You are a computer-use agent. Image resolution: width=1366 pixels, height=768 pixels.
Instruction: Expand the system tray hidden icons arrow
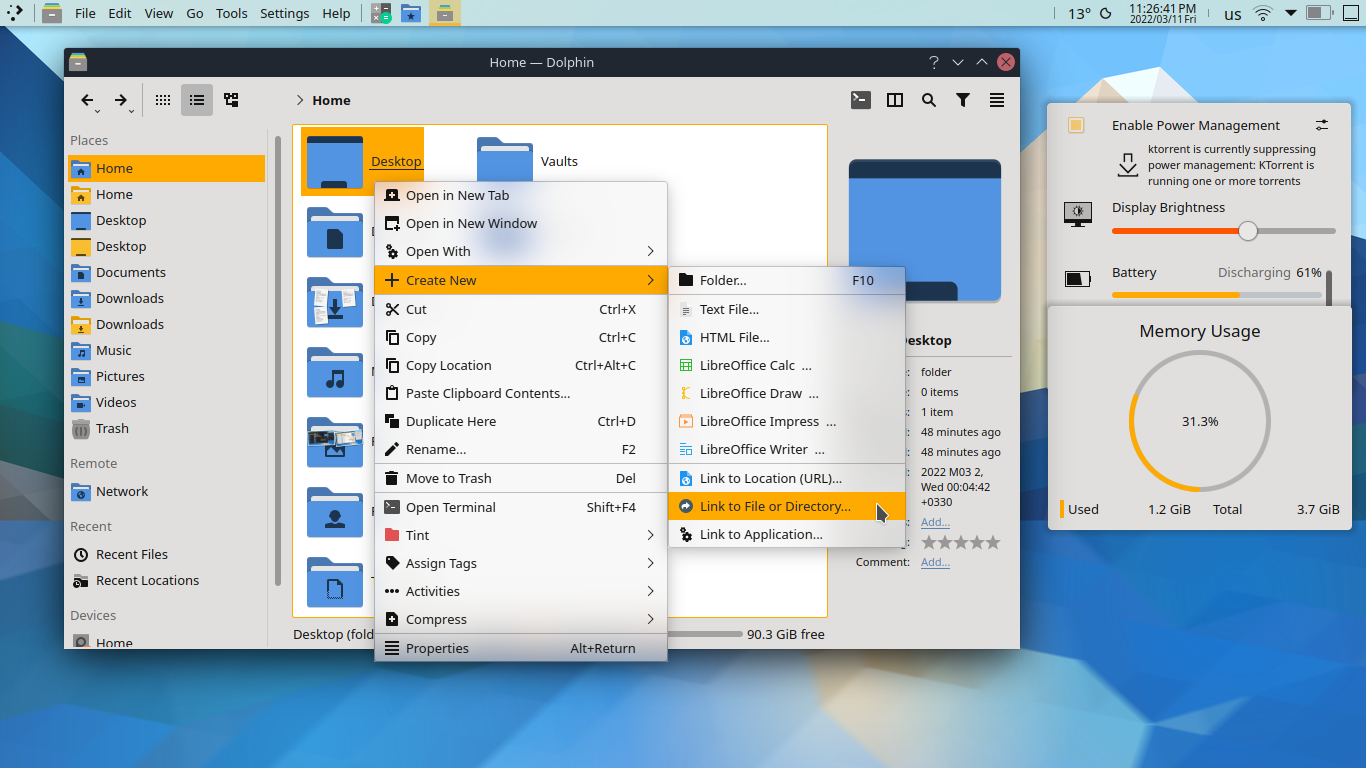point(1291,13)
